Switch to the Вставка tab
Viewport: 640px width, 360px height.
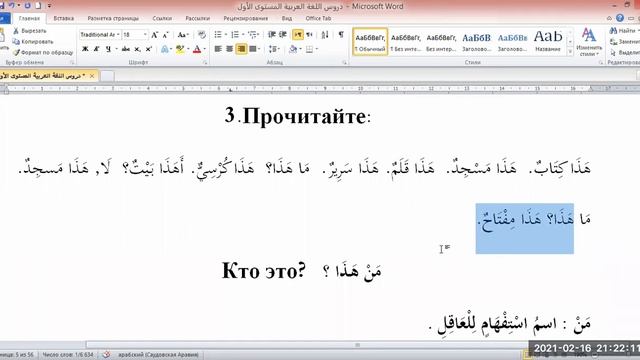[x=64, y=18]
